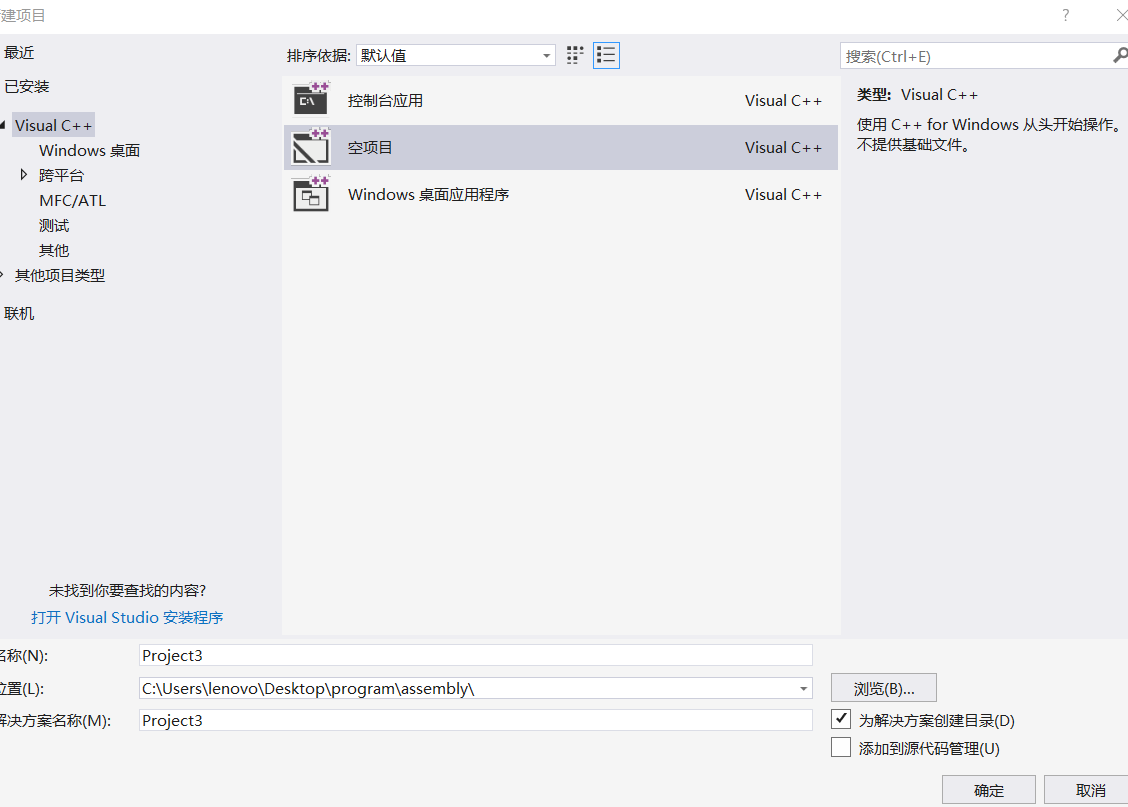Click the Empty Project template icon
This screenshot has height=807, width=1128.
tap(311, 147)
